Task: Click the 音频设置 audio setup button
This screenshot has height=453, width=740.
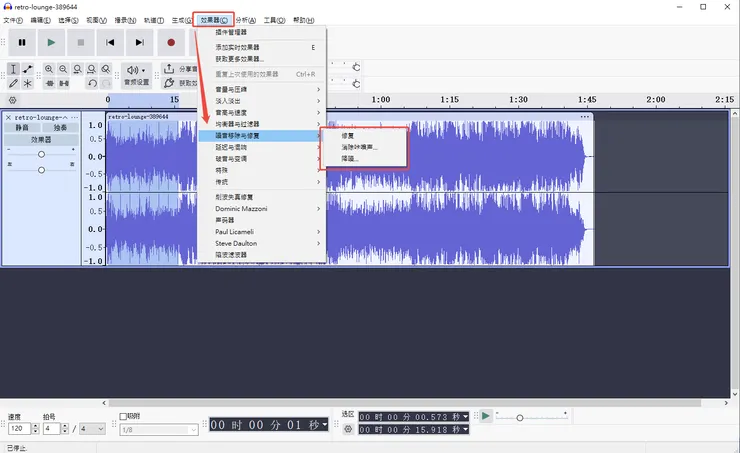Action: click(137, 76)
